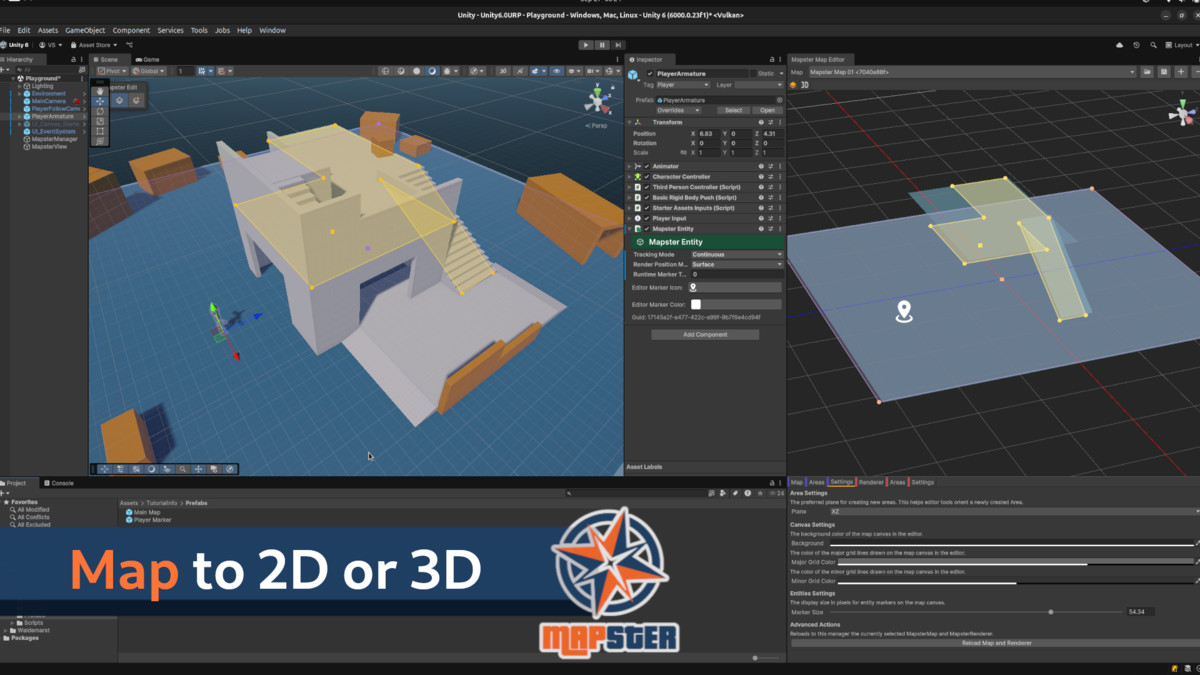Select the Rect tool in Scene overlay
Image resolution: width=1200 pixels, height=675 pixels.
point(100,131)
